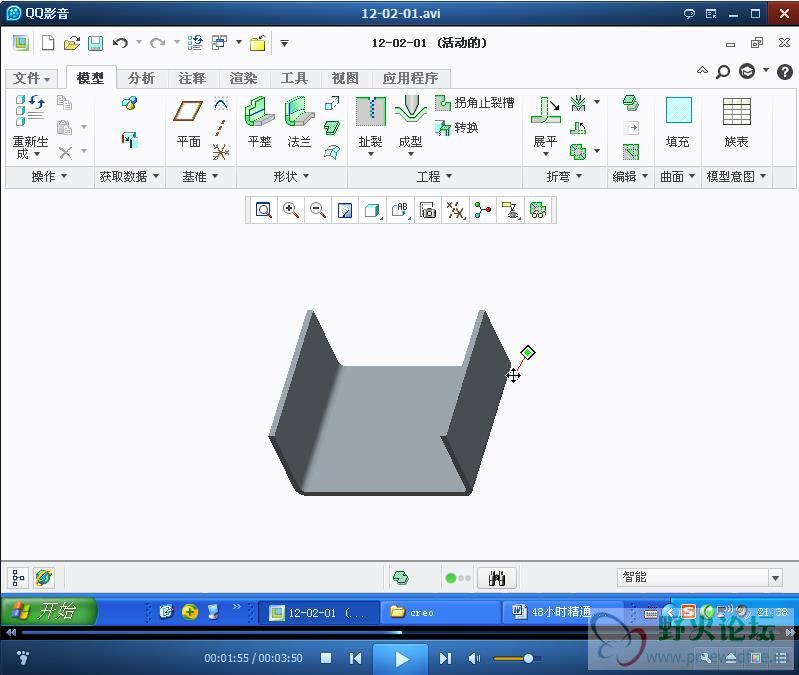Click the Refit view icon
Viewport: 799px width, 675px height.
pos(263,210)
